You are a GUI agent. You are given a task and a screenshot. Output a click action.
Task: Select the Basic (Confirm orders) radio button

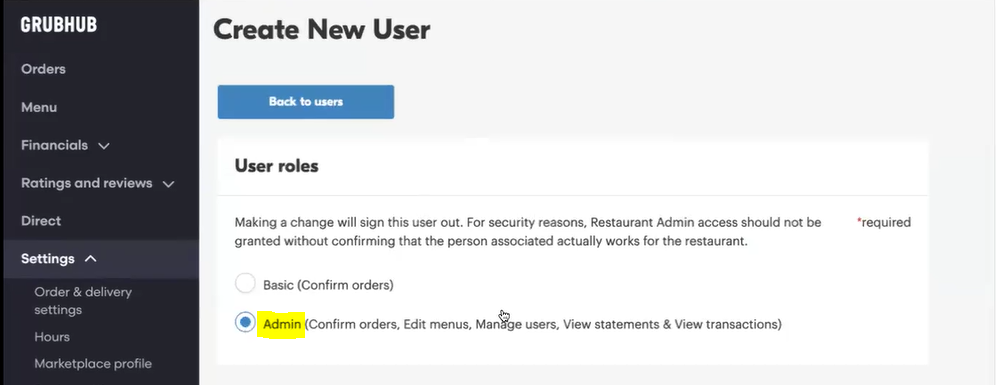click(245, 283)
